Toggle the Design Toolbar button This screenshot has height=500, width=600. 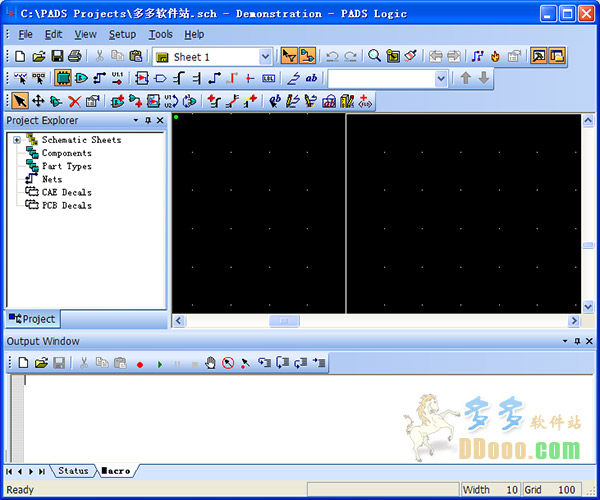point(307,57)
